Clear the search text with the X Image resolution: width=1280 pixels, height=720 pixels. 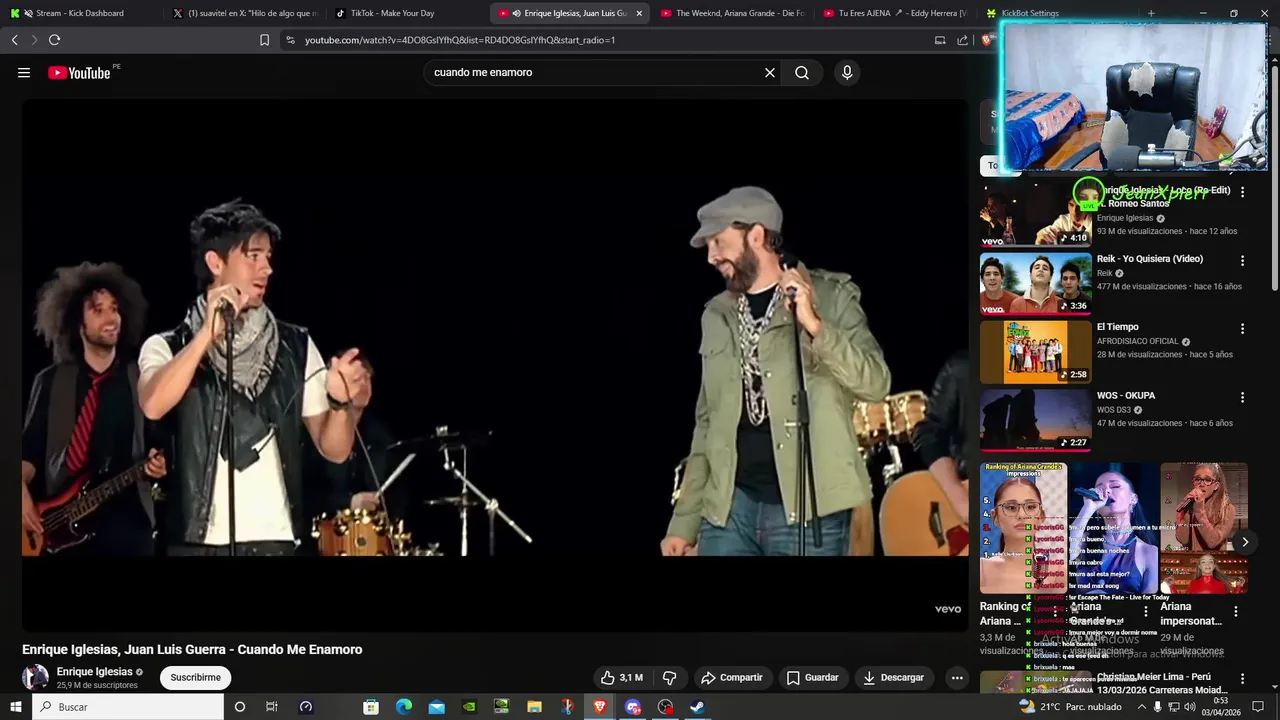pyautogui.click(x=770, y=73)
